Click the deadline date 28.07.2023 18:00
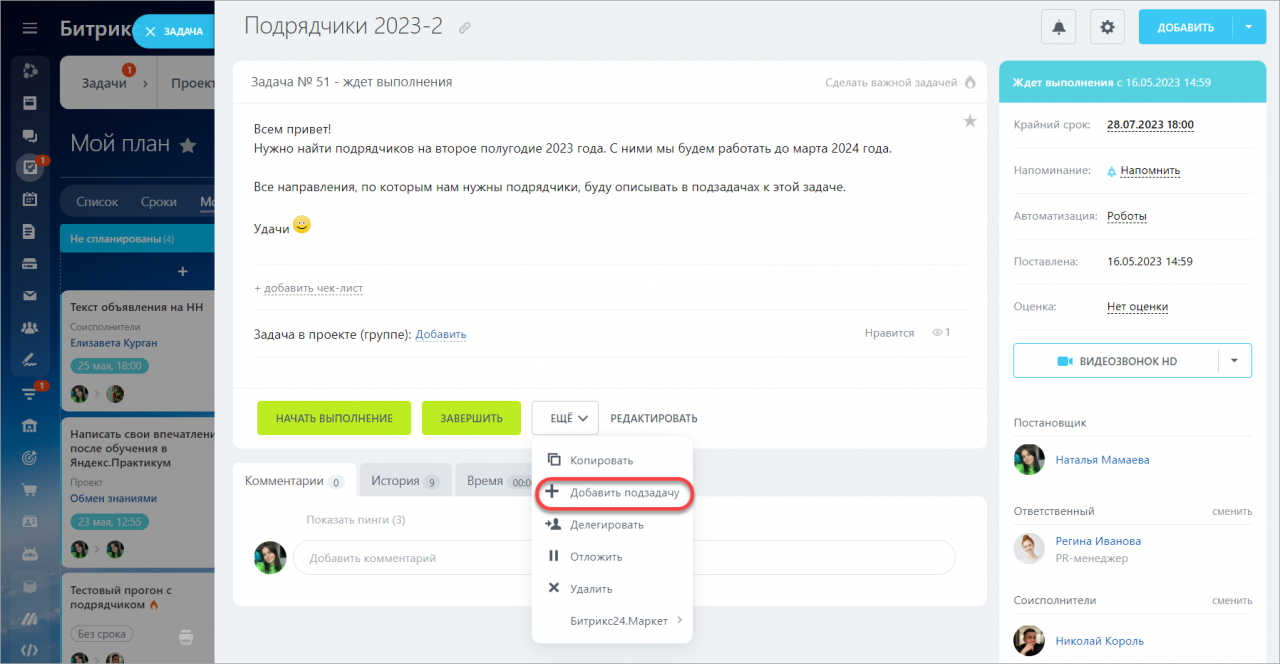The width and height of the screenshot is (1280, 664). click(x=1150, y=125)
